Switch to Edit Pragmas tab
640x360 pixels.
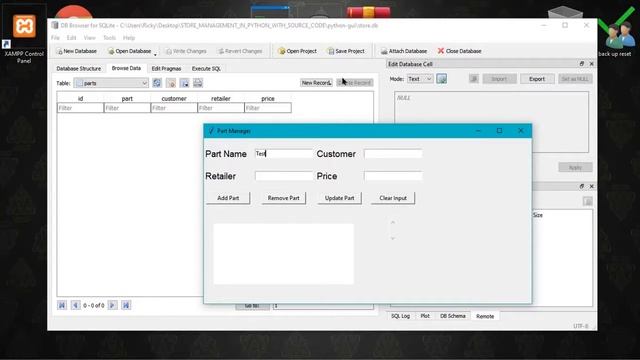coord(166,69)
